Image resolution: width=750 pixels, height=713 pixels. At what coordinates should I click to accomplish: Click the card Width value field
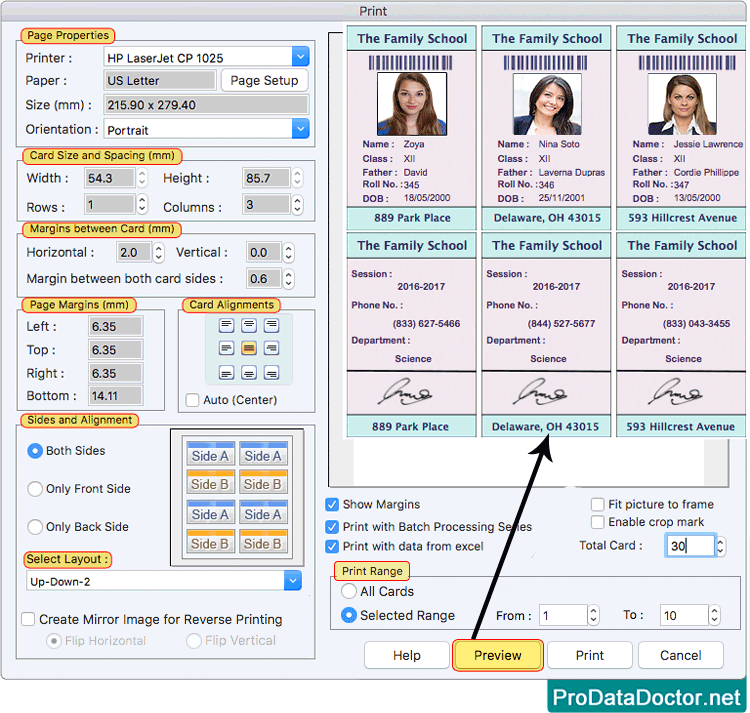[x=110, y=178]
